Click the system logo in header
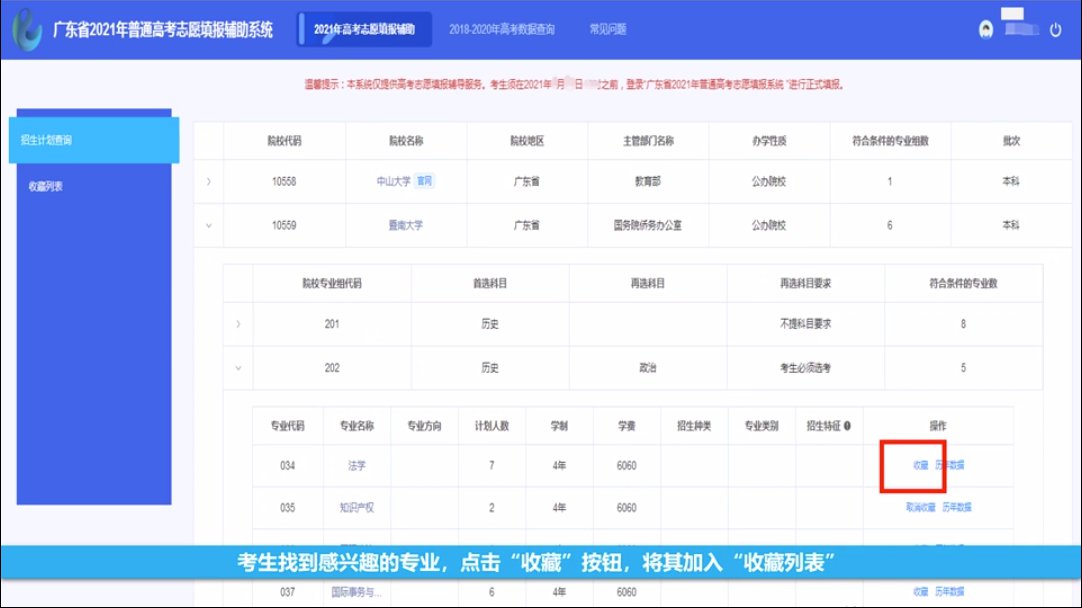 pos(26,29)
